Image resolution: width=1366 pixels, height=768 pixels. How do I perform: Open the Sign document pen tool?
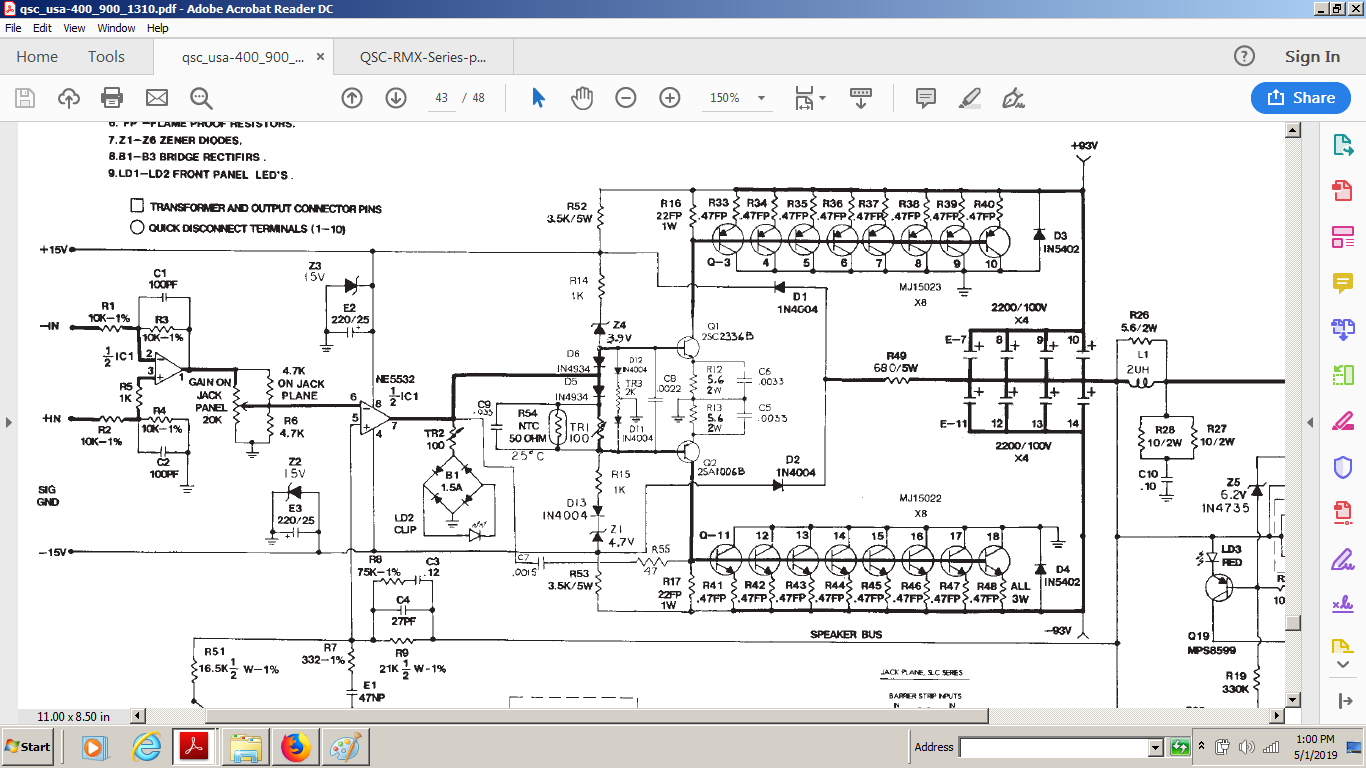[1013, 98]
